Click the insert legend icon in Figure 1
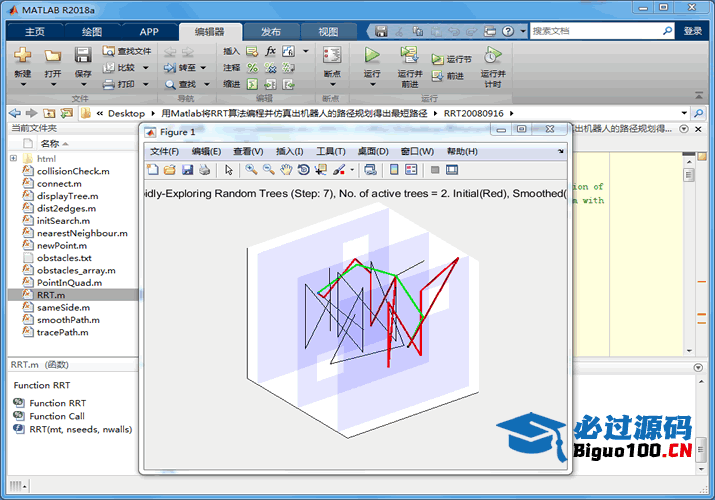The image size is (715, 500). (411, 170)
